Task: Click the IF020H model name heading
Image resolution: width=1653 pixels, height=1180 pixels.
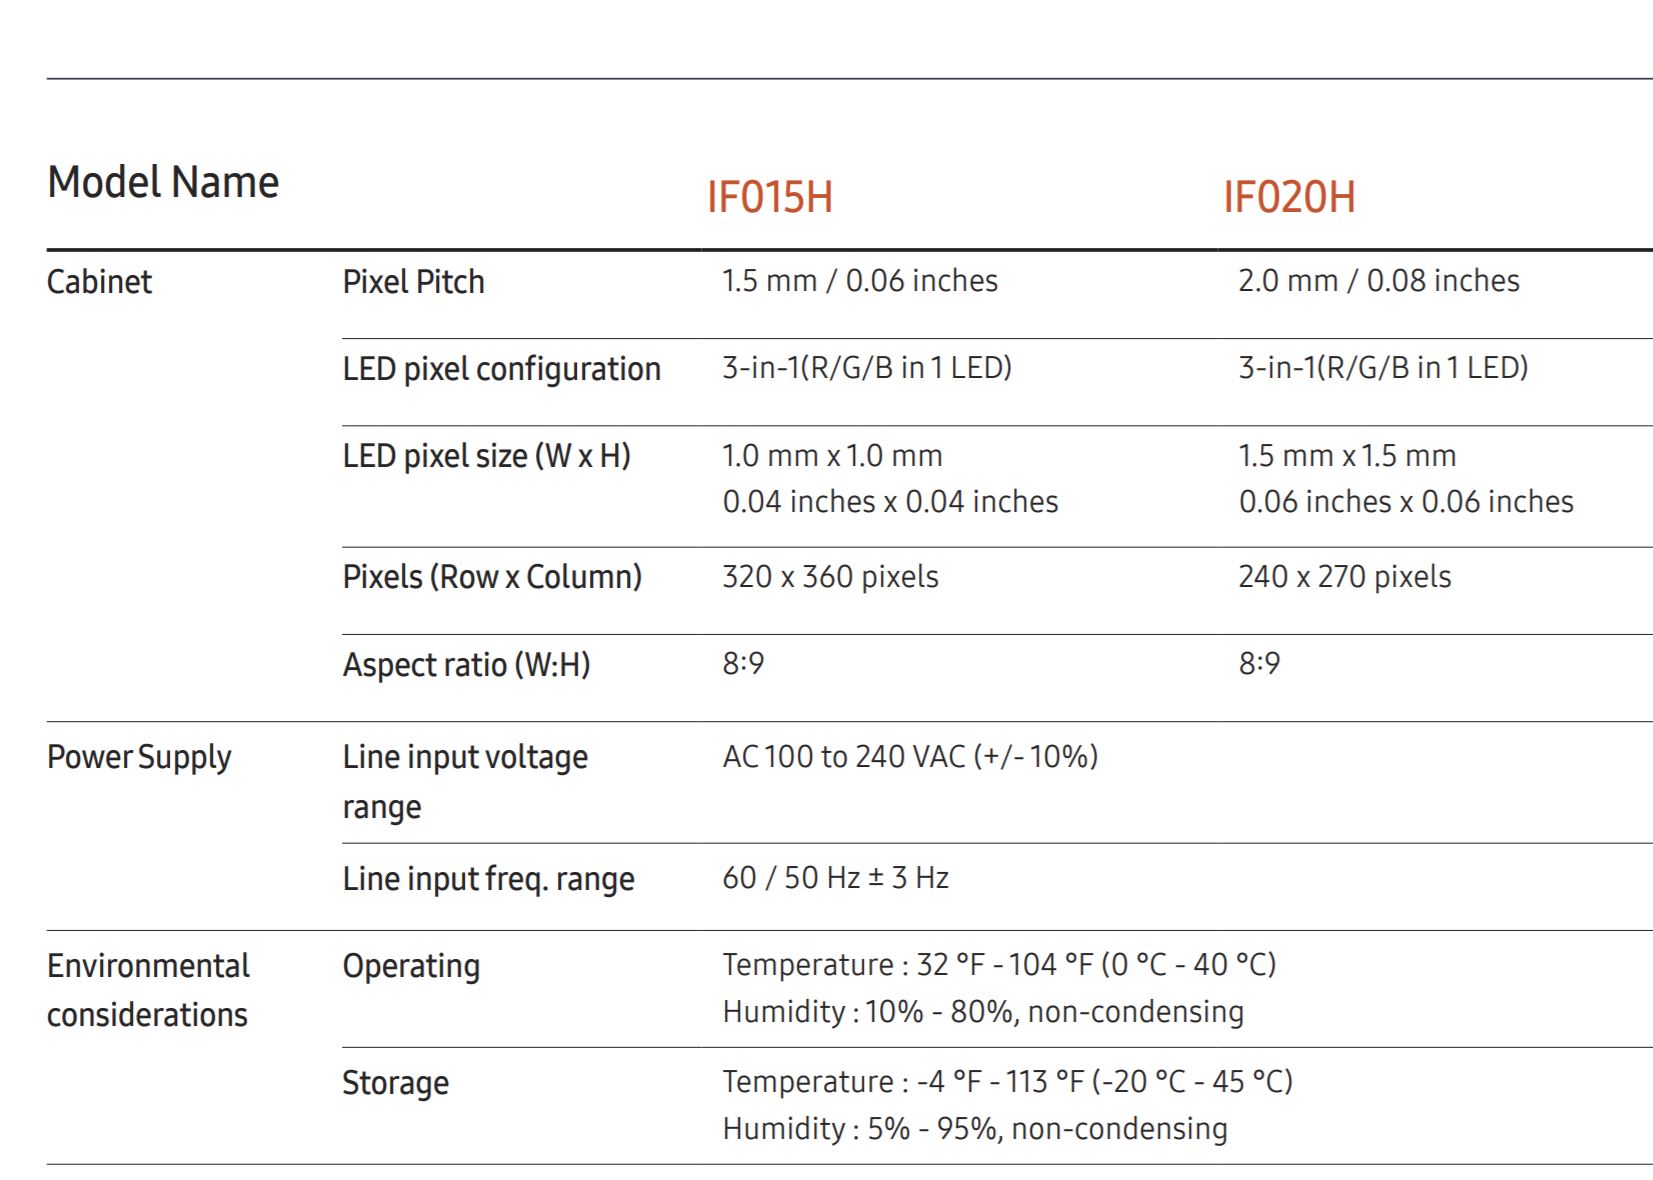Action: point(1288,197)
